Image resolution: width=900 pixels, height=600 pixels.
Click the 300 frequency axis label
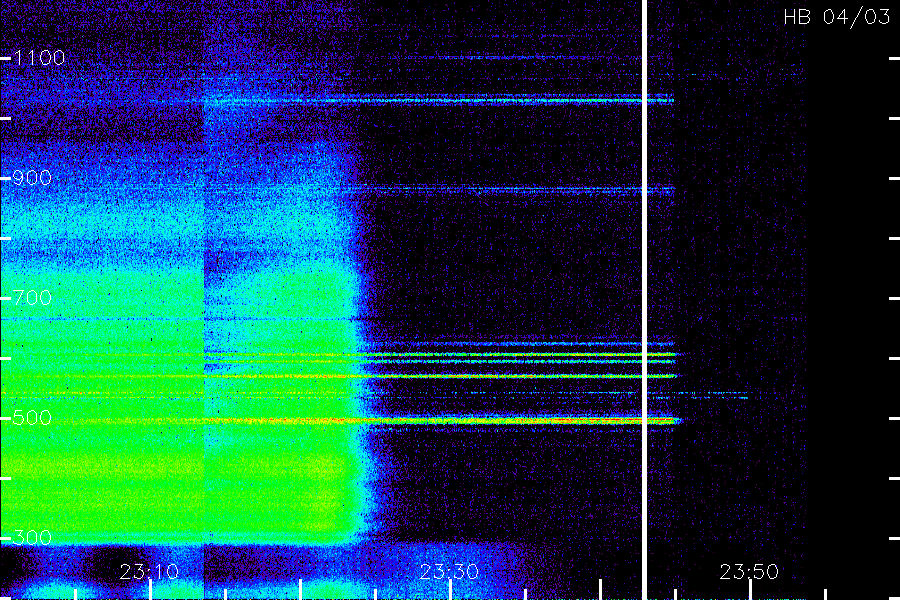coord(32,538)
